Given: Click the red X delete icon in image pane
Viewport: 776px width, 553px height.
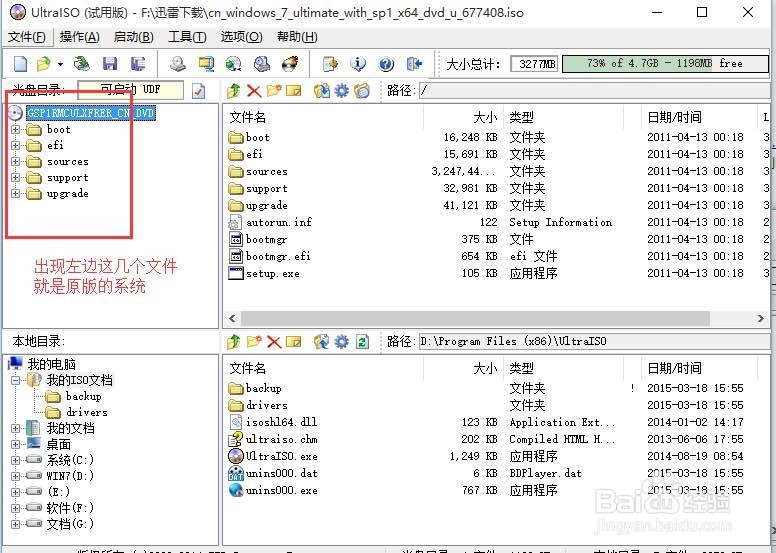Looking at the screenshot, I should 254,91.
